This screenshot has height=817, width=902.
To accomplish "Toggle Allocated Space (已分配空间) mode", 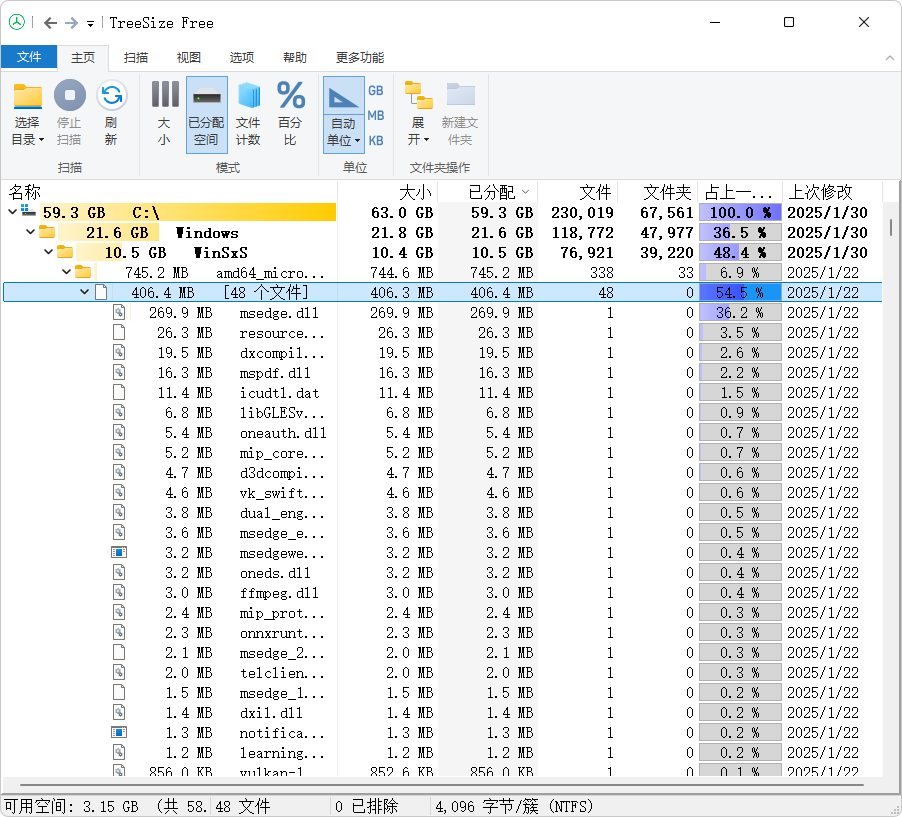I will [207, 114].
